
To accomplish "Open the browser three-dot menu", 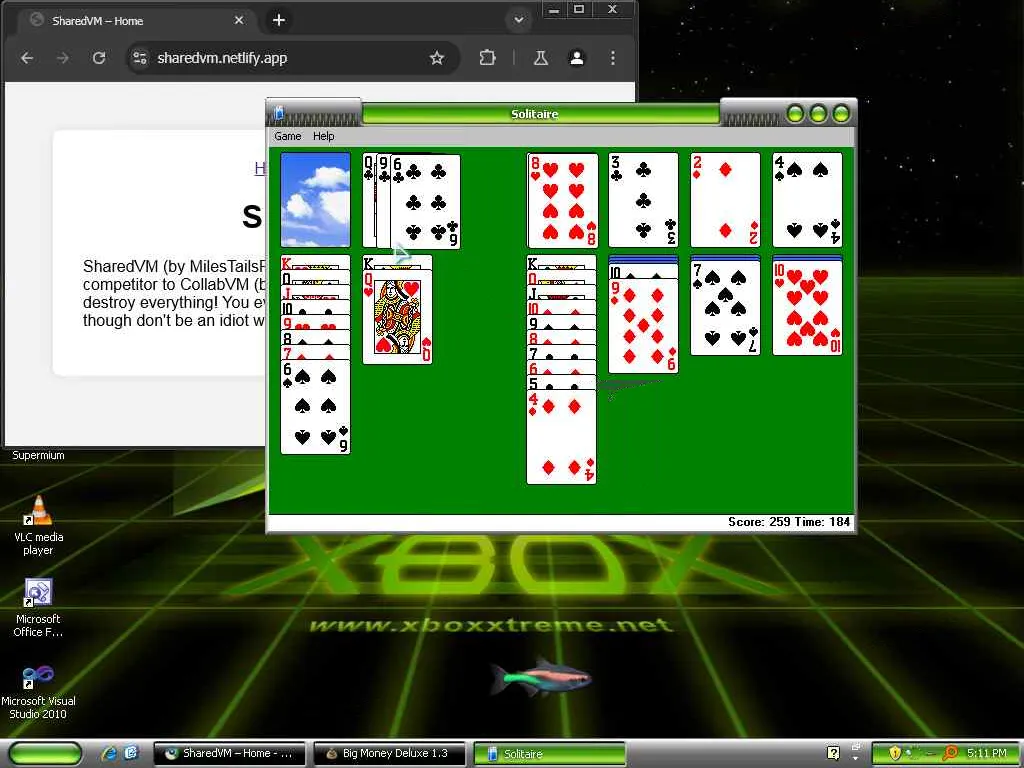I will point(613,58).
